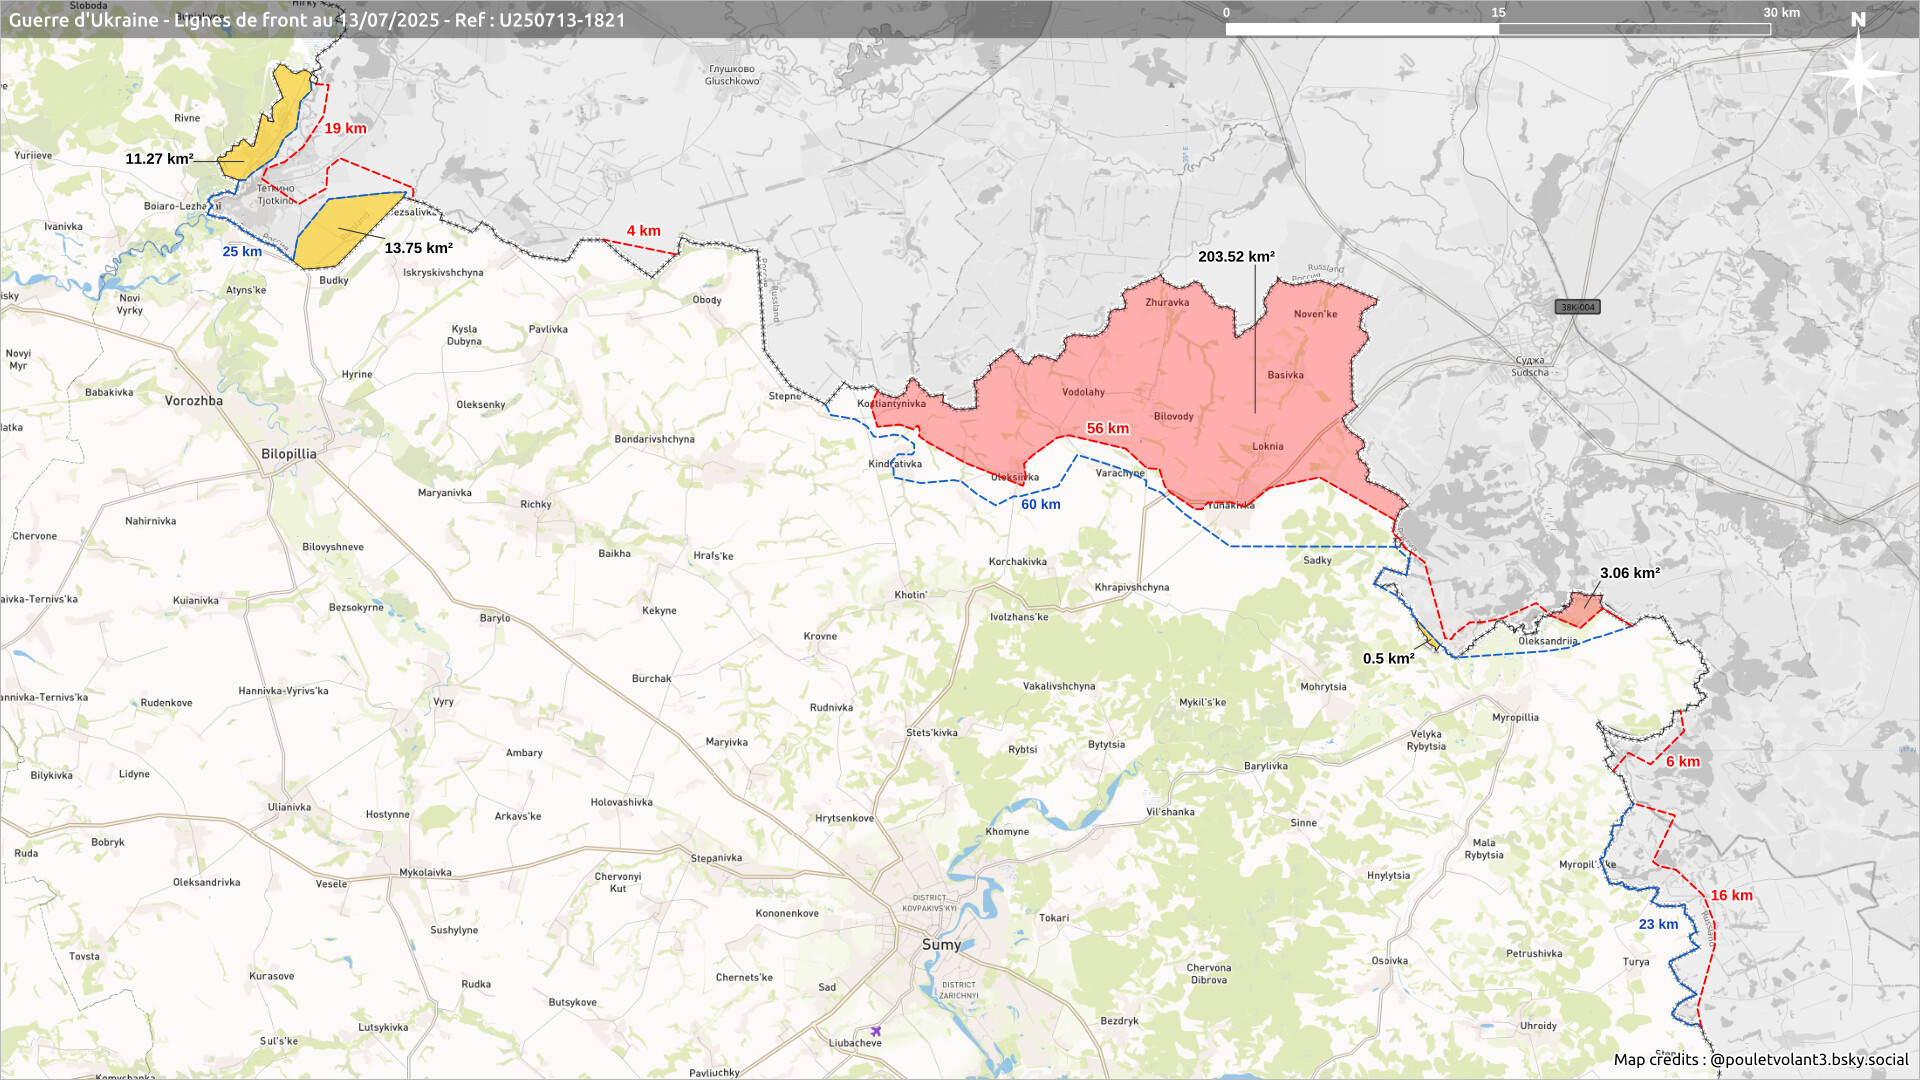
Task: Click the Obody village label
Action: pyautogui.click(x=707, y=300)
